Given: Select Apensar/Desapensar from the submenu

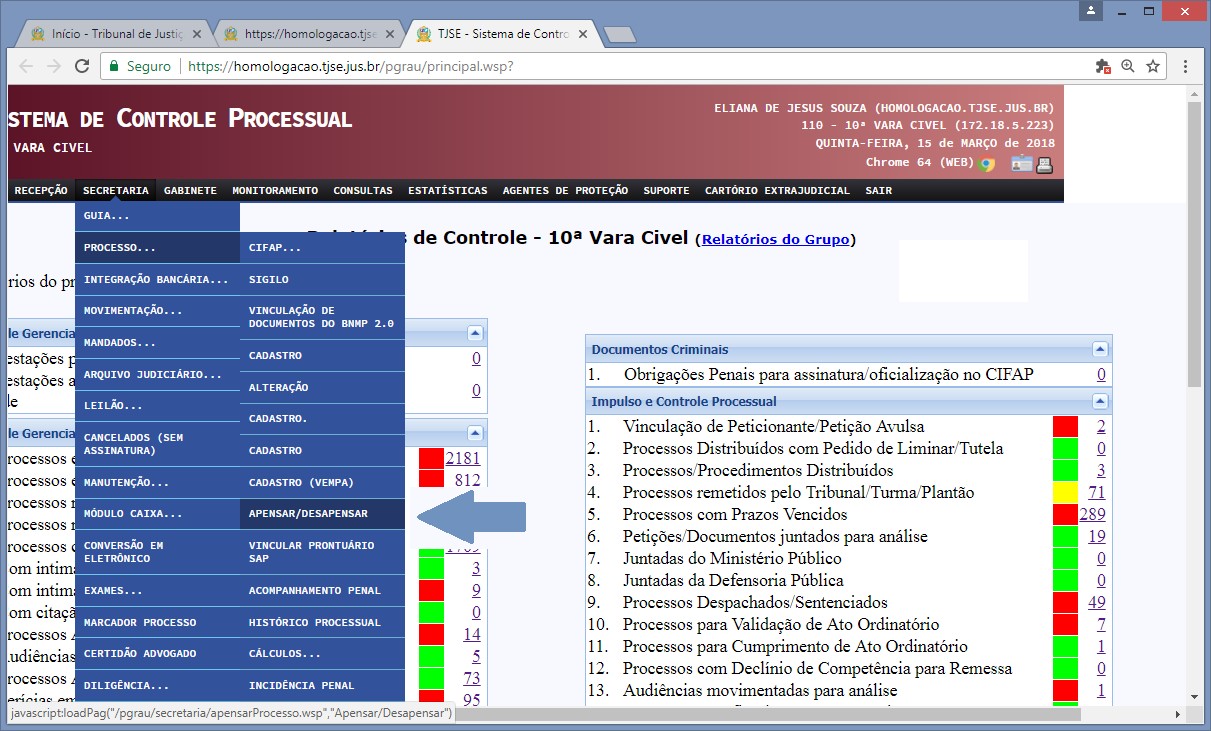Looking at the screenshot, I should [308, 514].
